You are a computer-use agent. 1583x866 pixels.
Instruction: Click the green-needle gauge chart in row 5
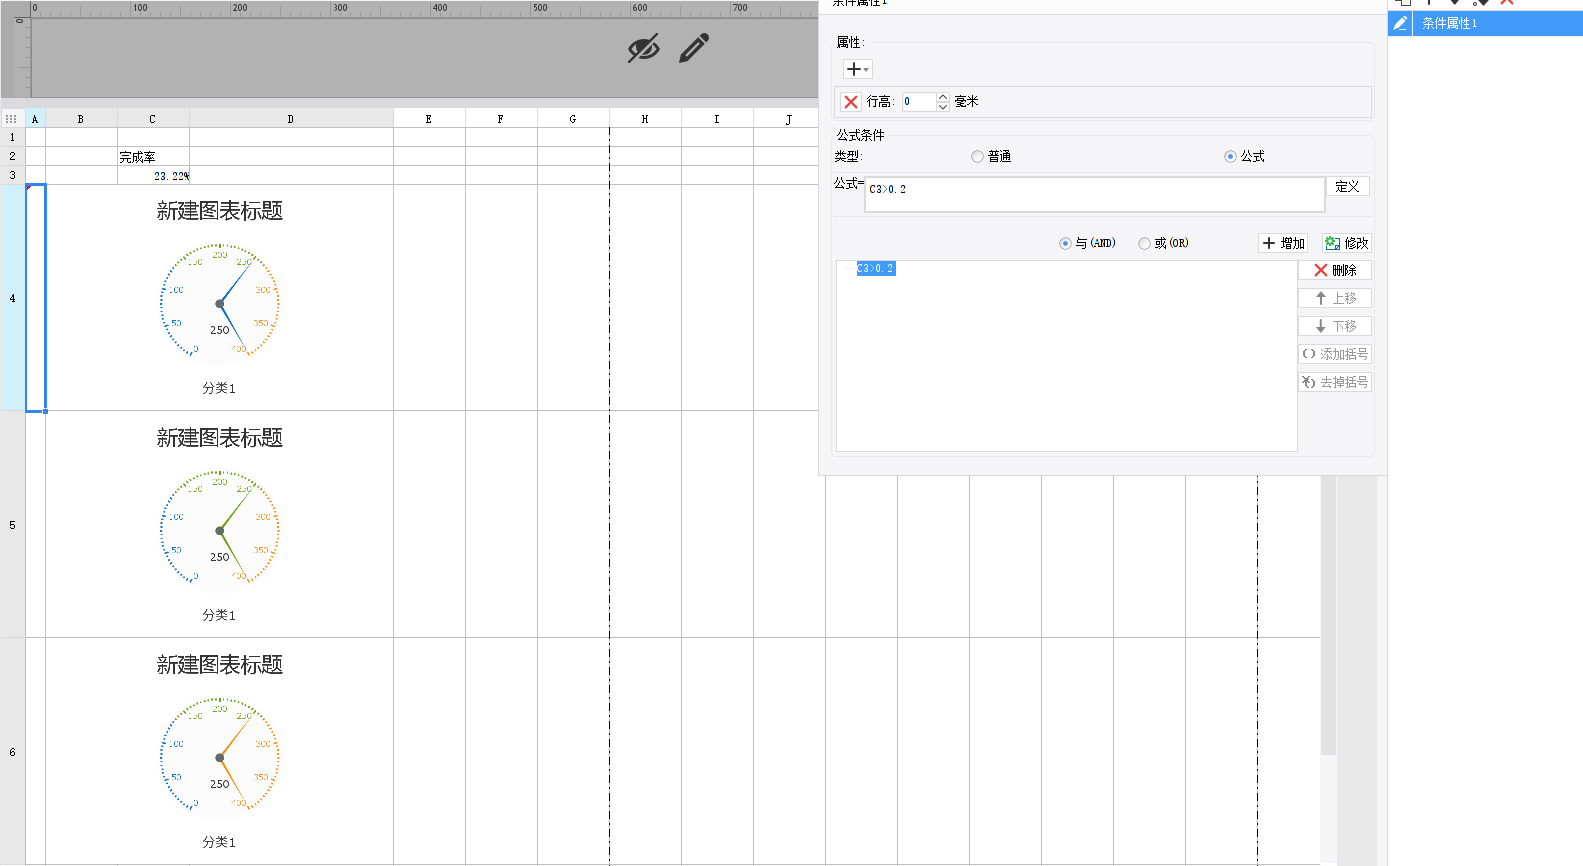pyautogui.click(x=220, y=530)
